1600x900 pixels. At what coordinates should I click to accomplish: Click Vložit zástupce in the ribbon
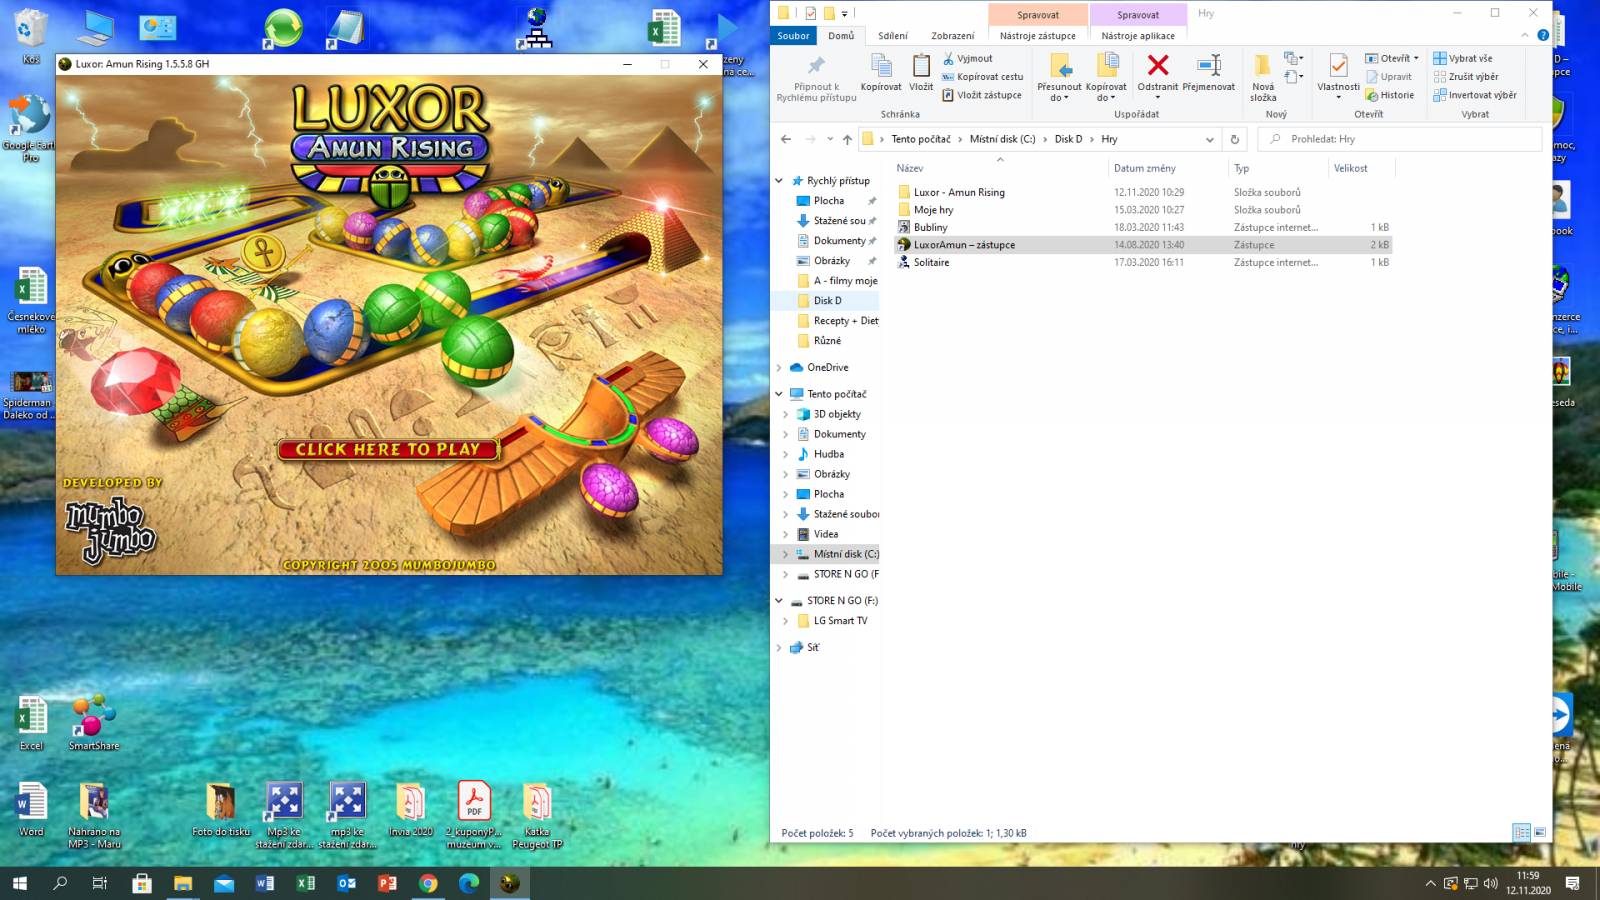981,95
